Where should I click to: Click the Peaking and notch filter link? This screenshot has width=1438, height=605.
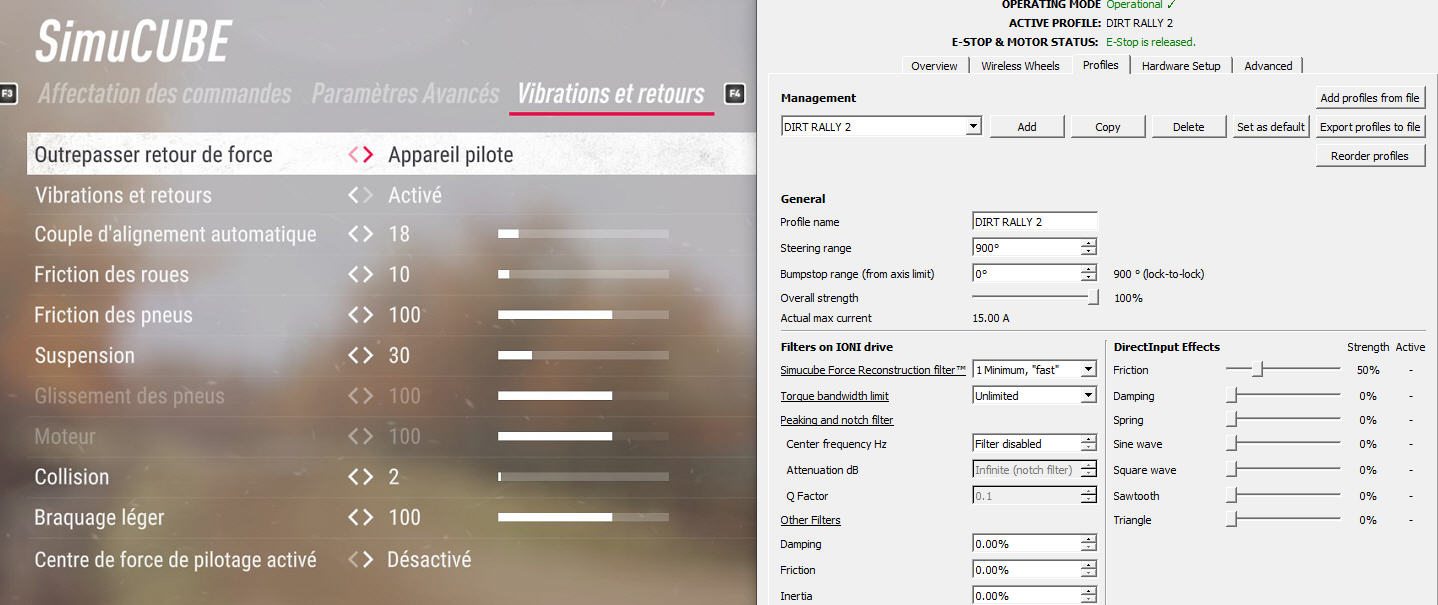pos(837,420)
